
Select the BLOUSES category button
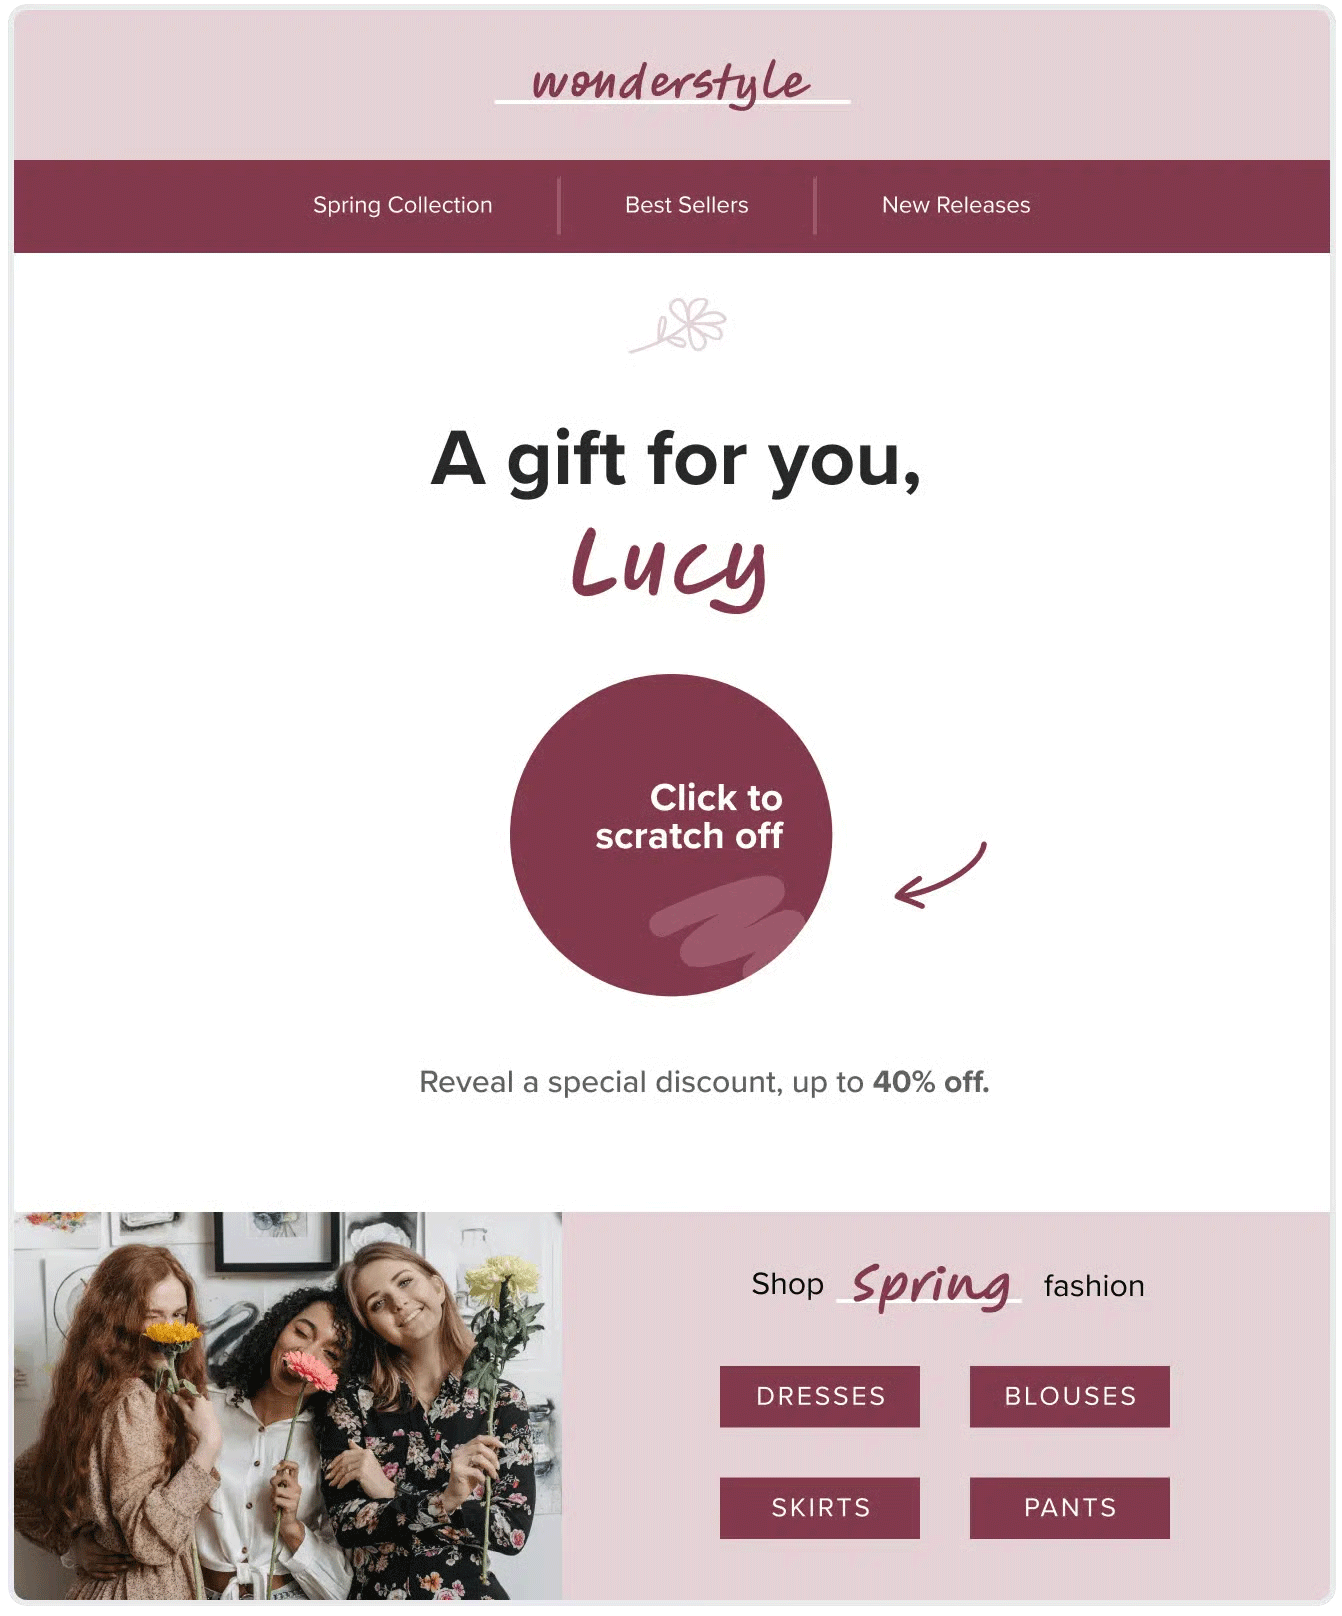[1070, 1396]
